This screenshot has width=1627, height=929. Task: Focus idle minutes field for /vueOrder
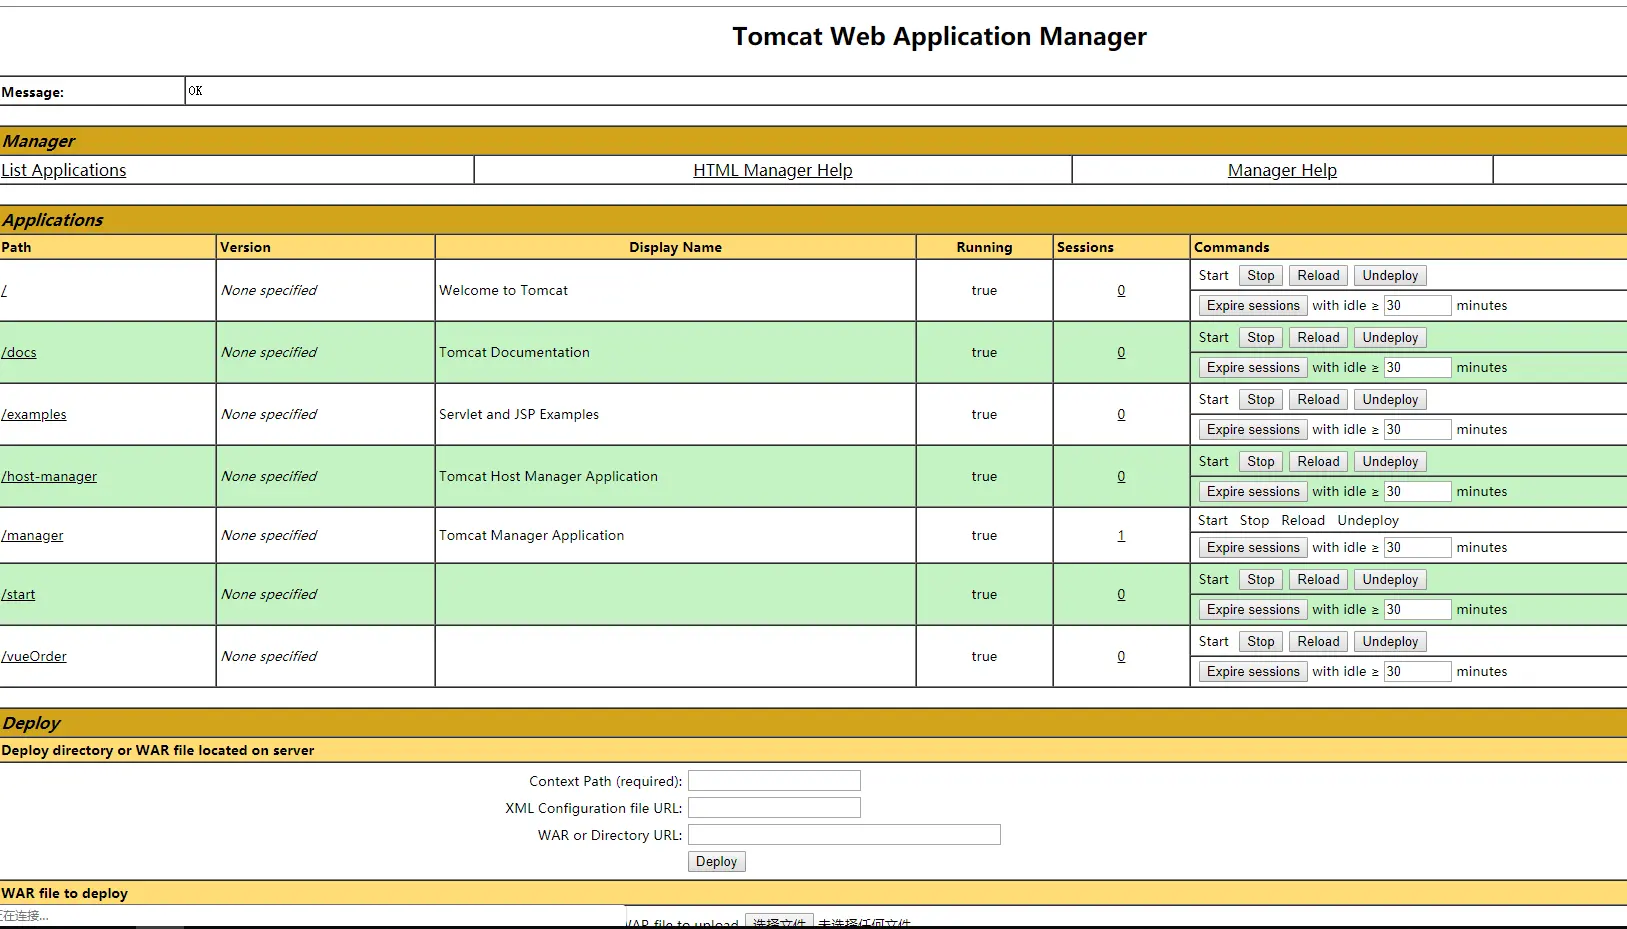click(1417, 672)
